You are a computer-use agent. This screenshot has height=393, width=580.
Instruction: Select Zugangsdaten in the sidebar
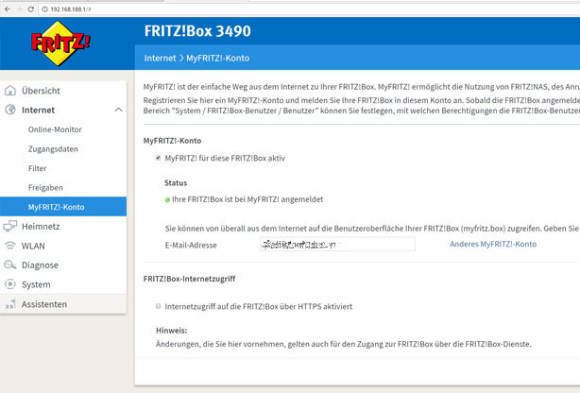[x=53, y=149]
